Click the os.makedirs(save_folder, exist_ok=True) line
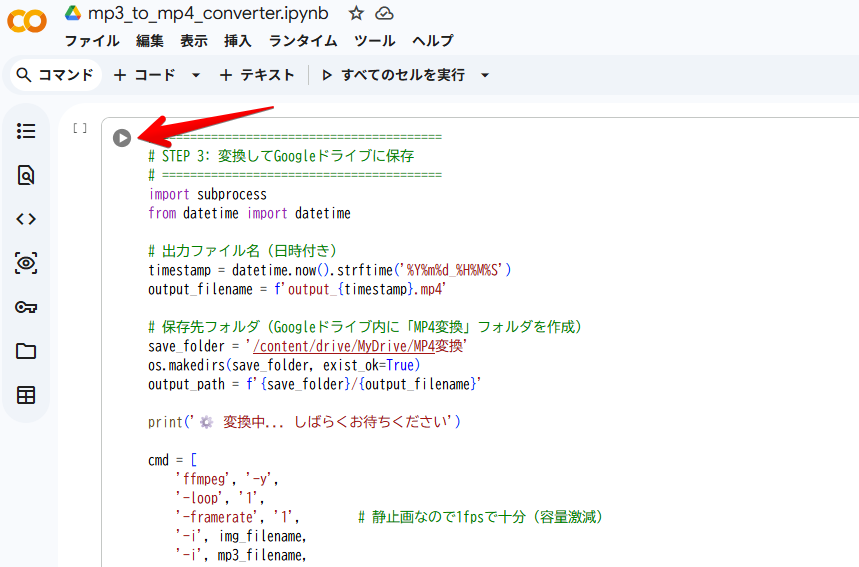 284,365
